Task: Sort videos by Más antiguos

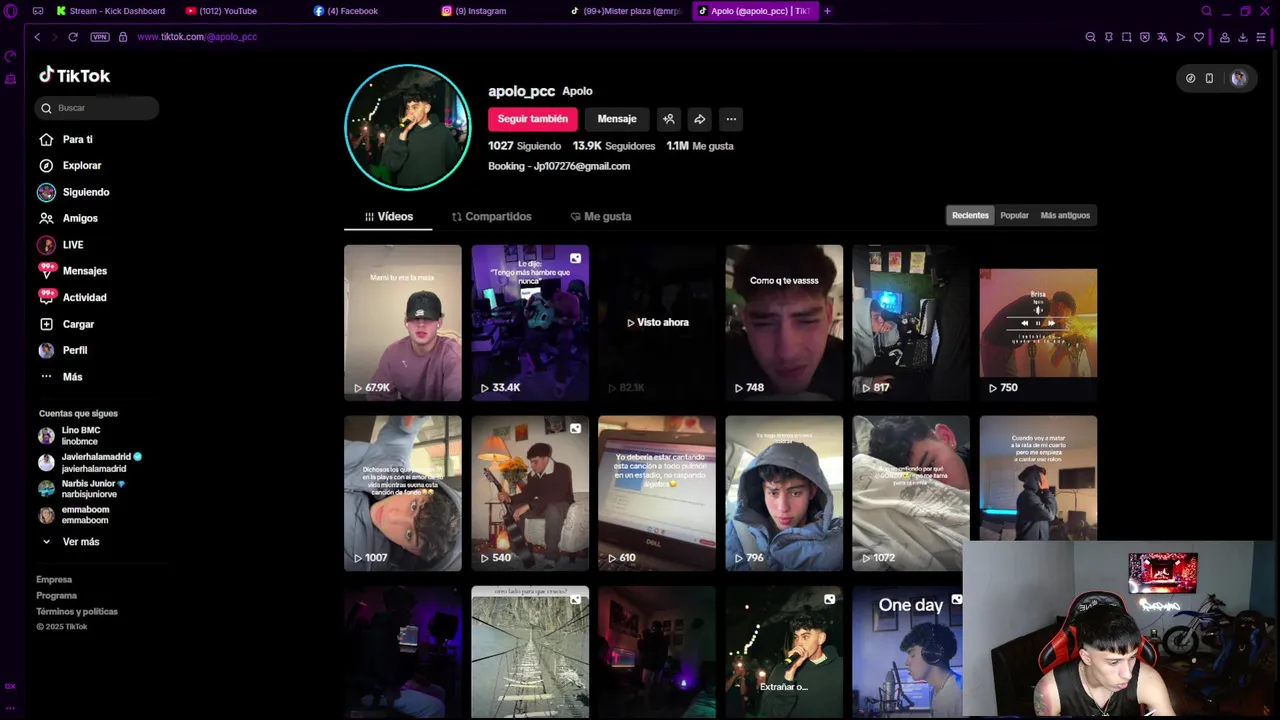Action: pos(1065,215)
